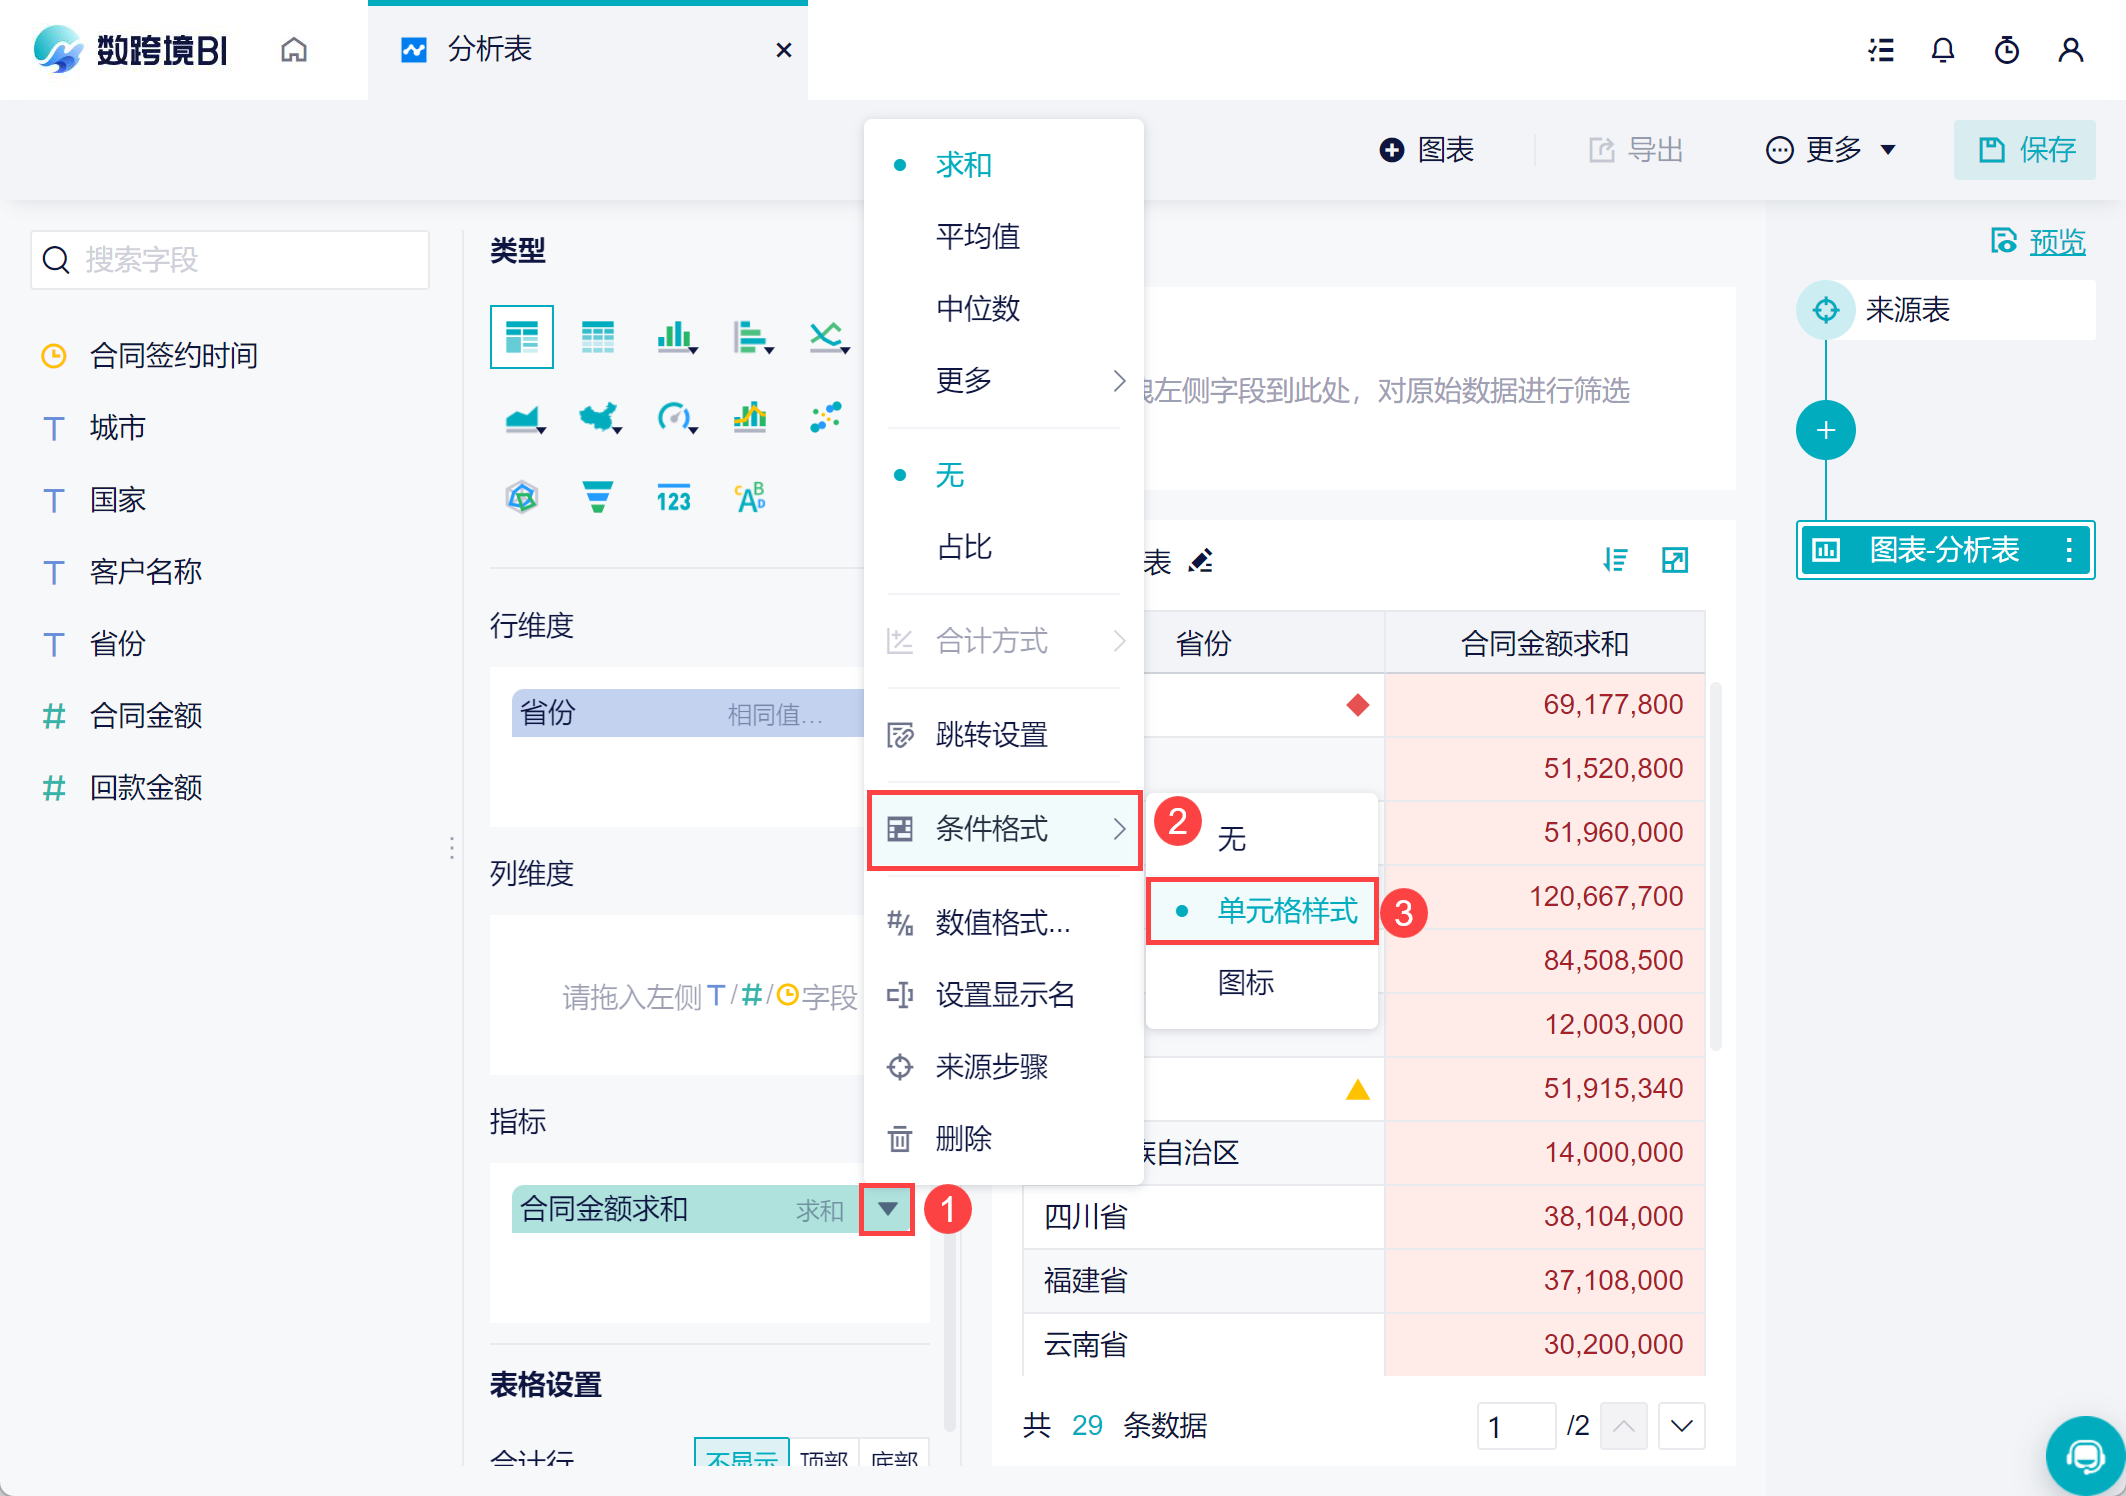Viewport: 2126px width, 1496px height.
Task: Select the gauge chart type icon
Action: (675, 417)
